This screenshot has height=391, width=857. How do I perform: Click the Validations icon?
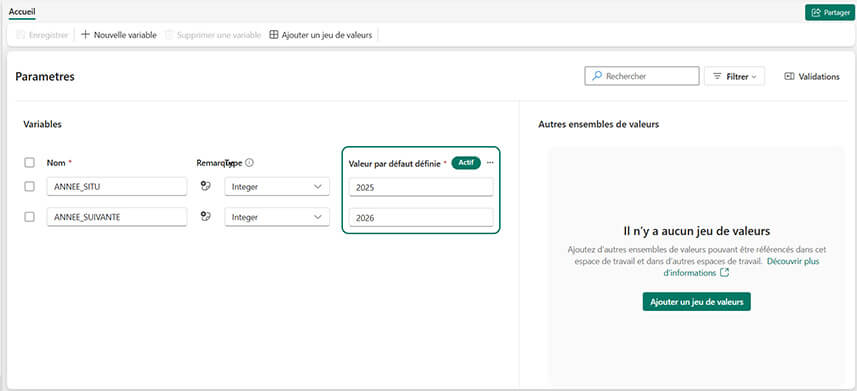tap(789, 77)
